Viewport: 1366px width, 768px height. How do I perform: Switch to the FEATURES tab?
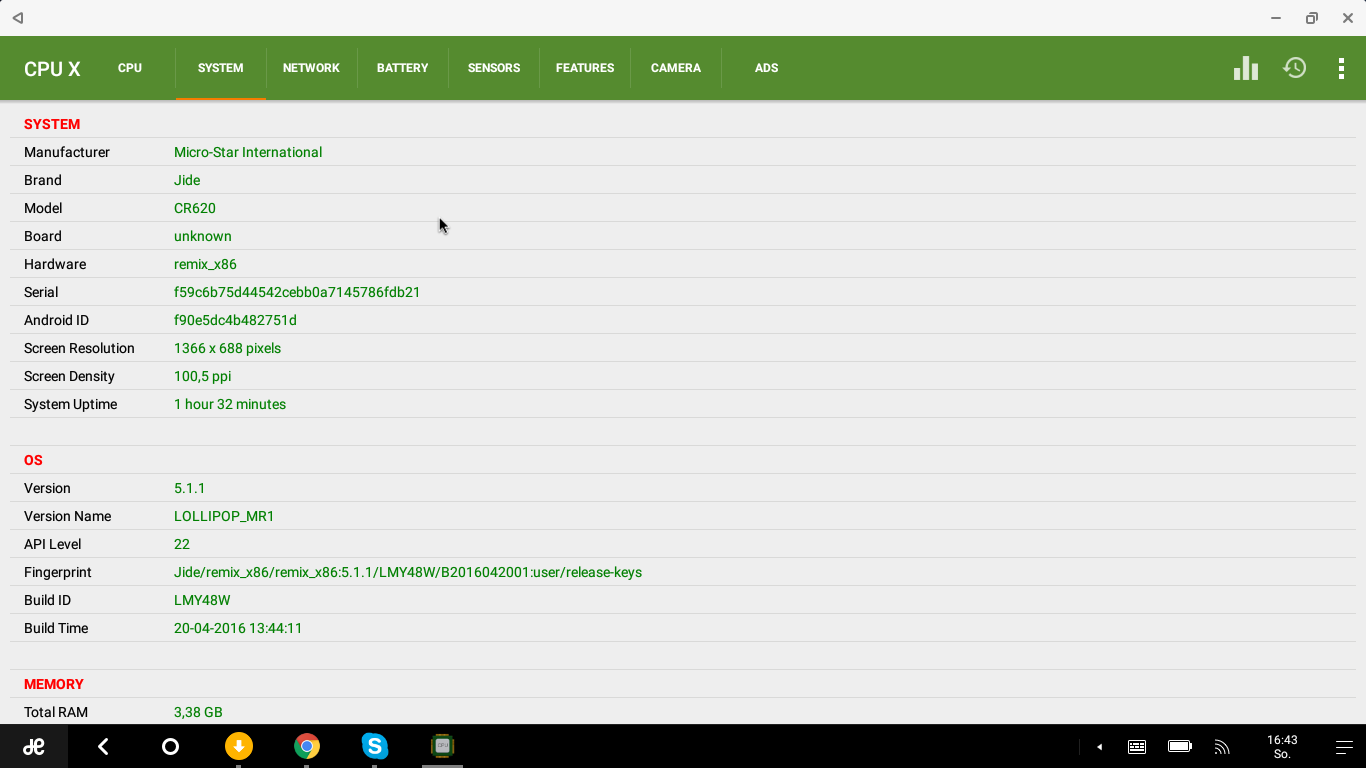pyautogui.click(x=585, y=68)
